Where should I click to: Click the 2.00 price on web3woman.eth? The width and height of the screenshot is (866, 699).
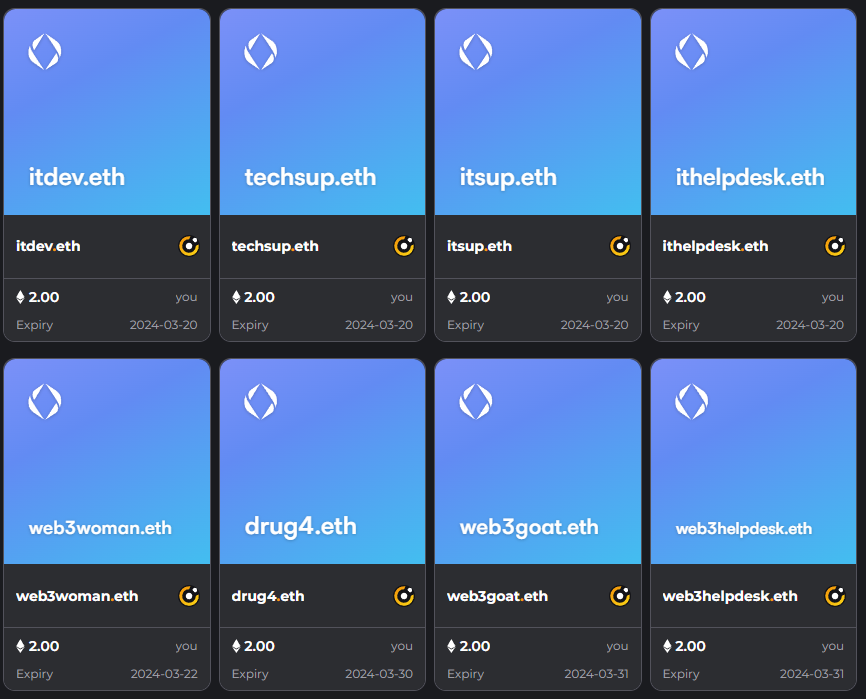tap(45, 646)
